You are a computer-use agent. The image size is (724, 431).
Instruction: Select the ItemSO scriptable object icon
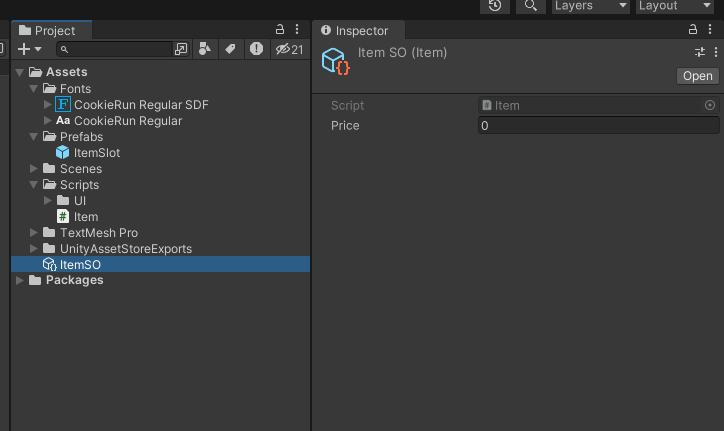click(x=49, y=264)
